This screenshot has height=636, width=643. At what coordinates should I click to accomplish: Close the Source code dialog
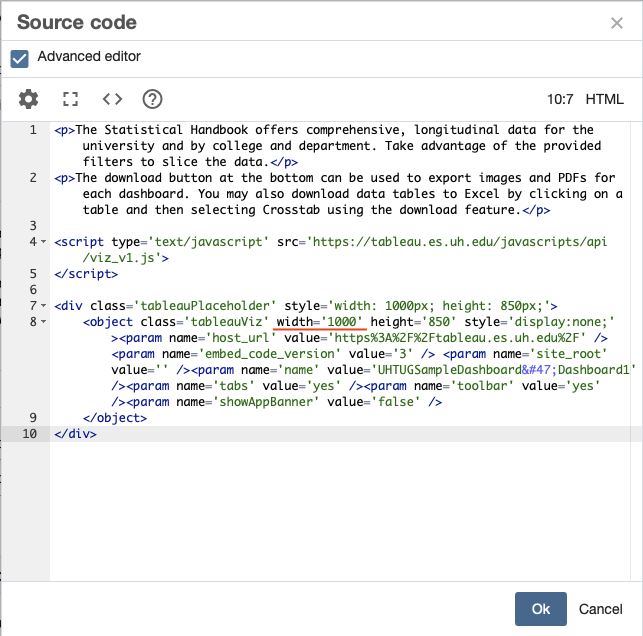click(617, 23)
